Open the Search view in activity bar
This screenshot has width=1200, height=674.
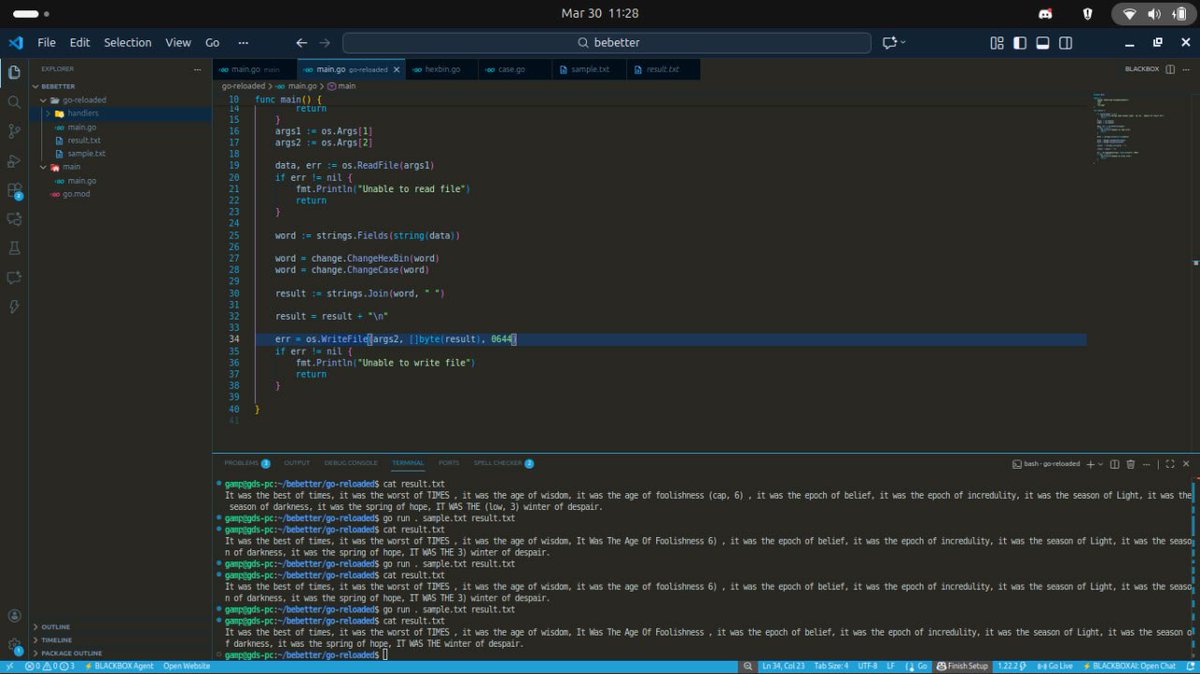[14, 102]
